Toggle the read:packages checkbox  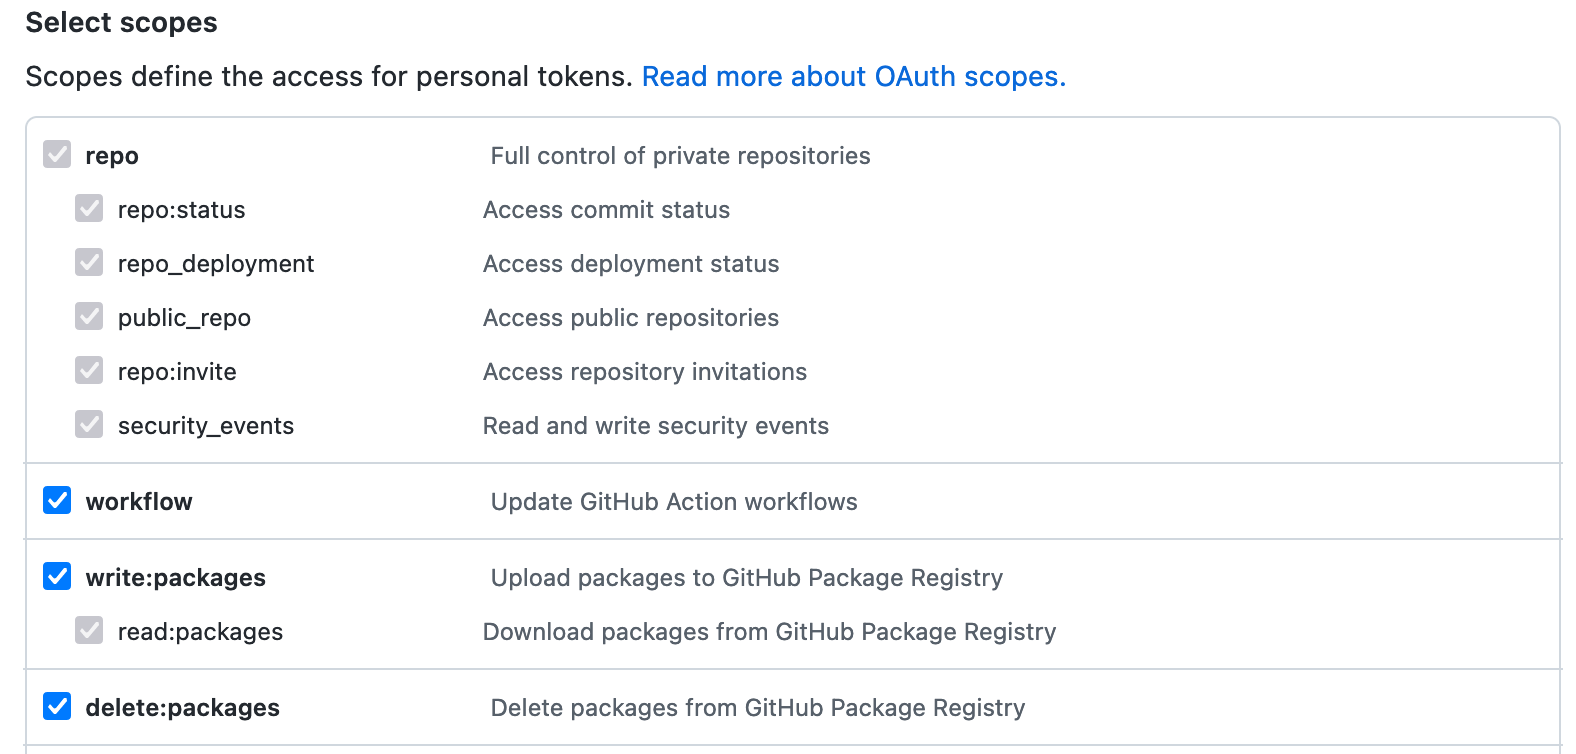89,630
